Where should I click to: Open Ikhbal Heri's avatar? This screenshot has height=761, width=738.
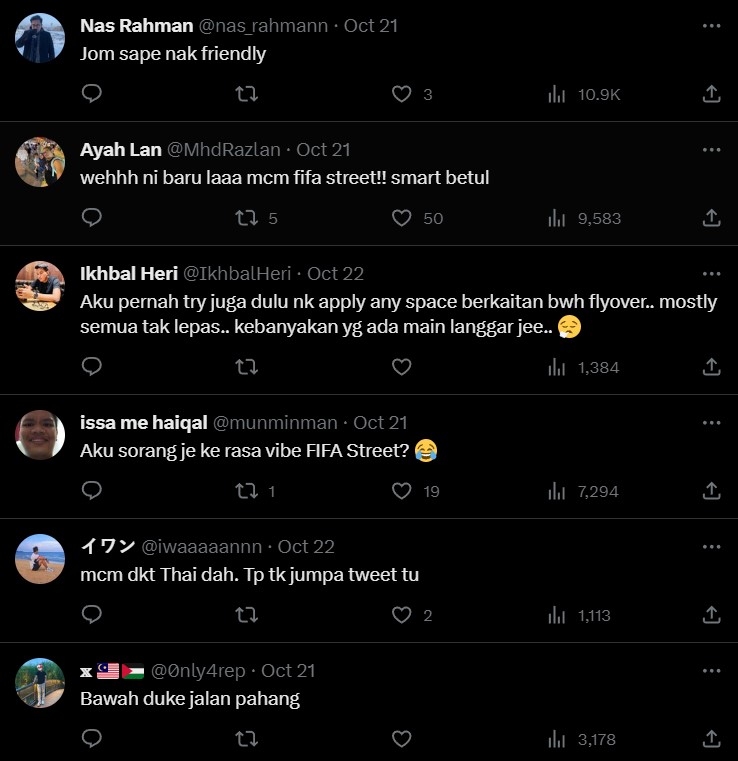[x=41, y=286]
